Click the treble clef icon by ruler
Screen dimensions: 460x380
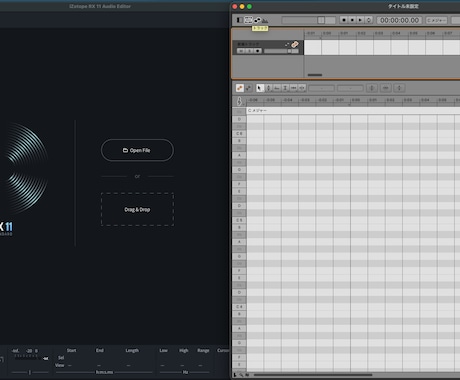239,101
